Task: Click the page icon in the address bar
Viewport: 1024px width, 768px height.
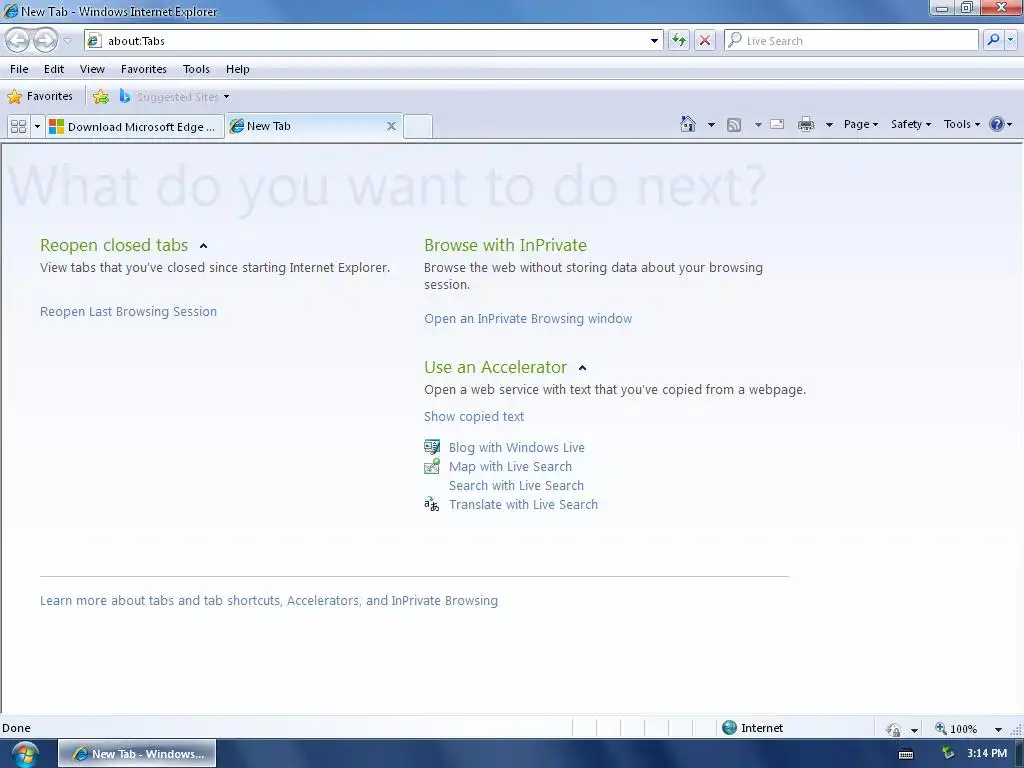Action: [x=94, y=40]
